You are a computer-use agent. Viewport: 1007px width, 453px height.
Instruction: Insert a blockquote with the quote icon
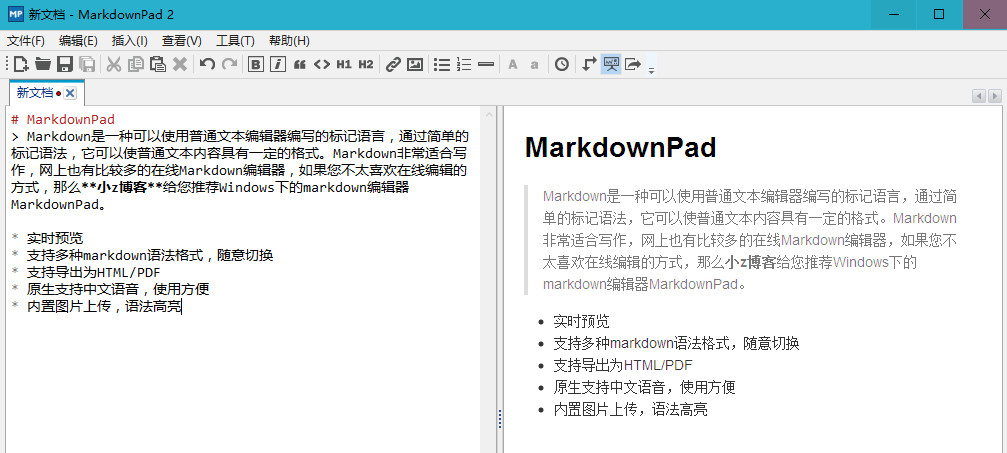tap(299, 64)
